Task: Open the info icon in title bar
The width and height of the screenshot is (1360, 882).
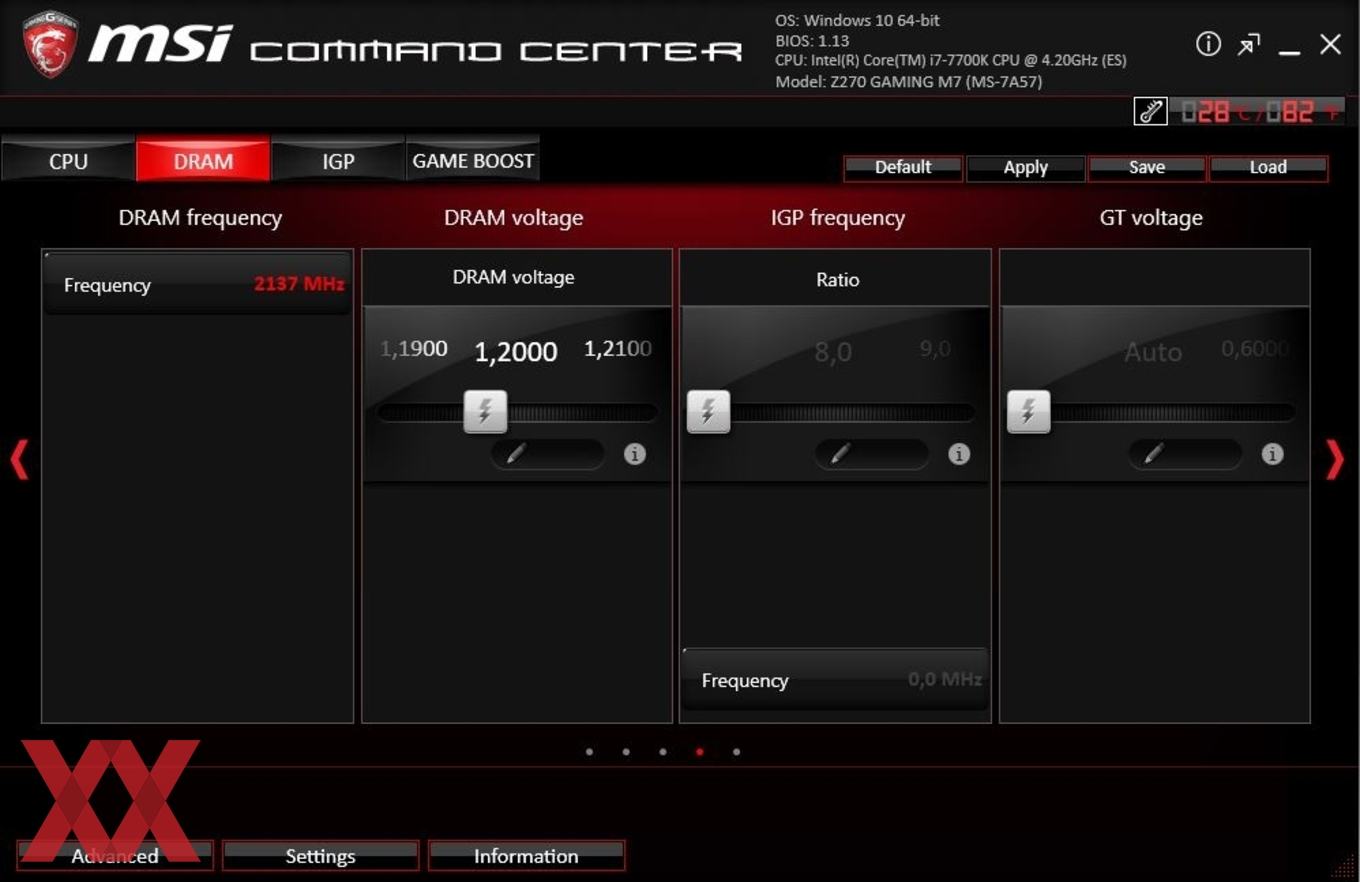Action: [1208, 44]
